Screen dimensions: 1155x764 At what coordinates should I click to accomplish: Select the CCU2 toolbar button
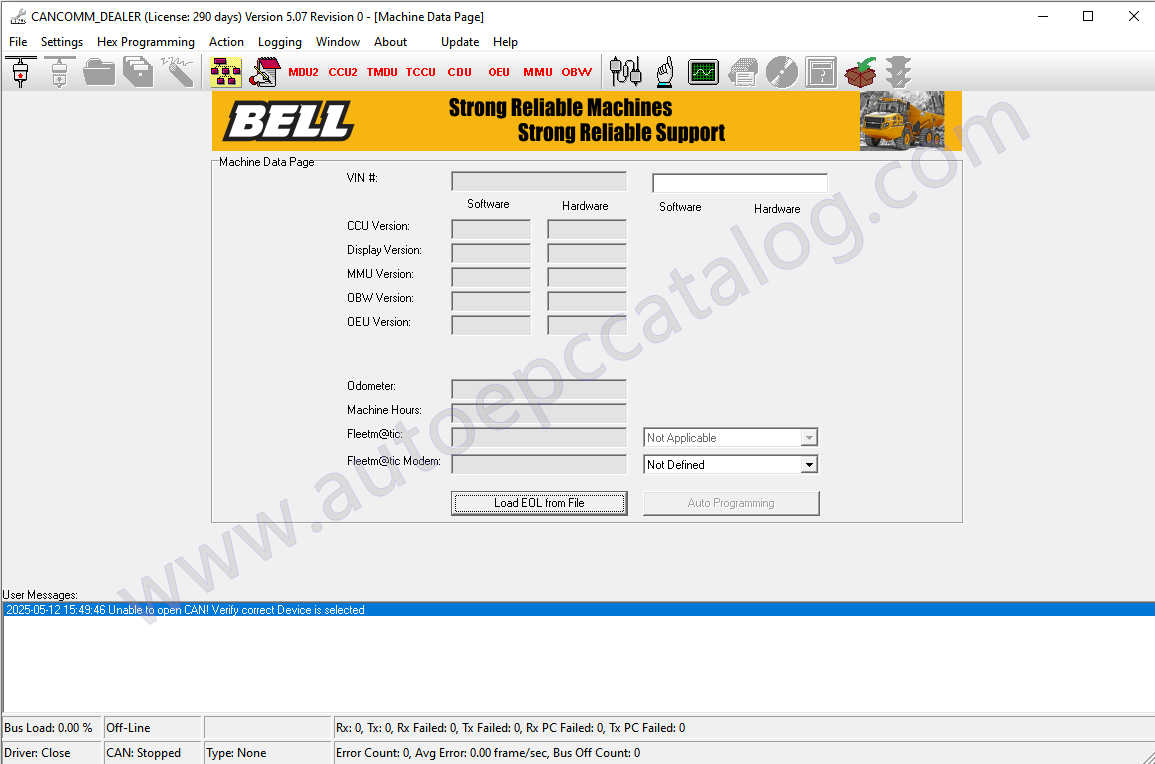(x=343, y=72)
